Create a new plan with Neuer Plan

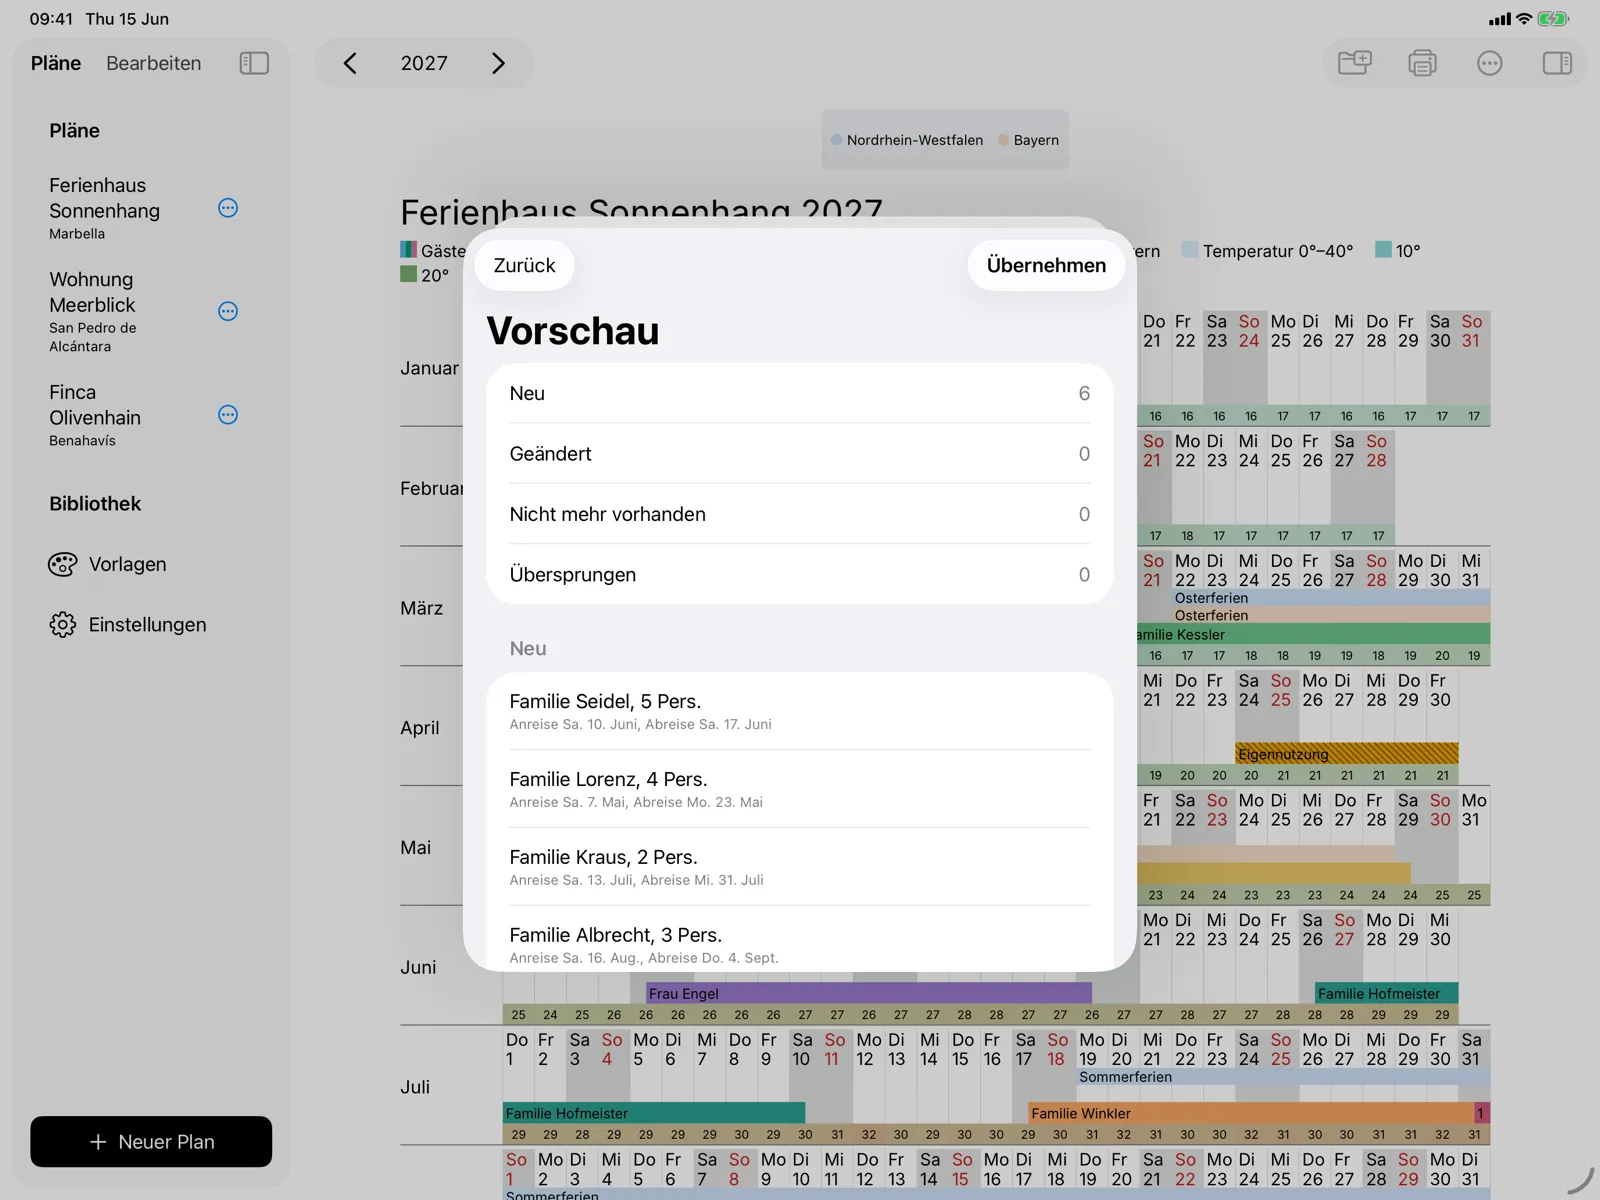151,1141
